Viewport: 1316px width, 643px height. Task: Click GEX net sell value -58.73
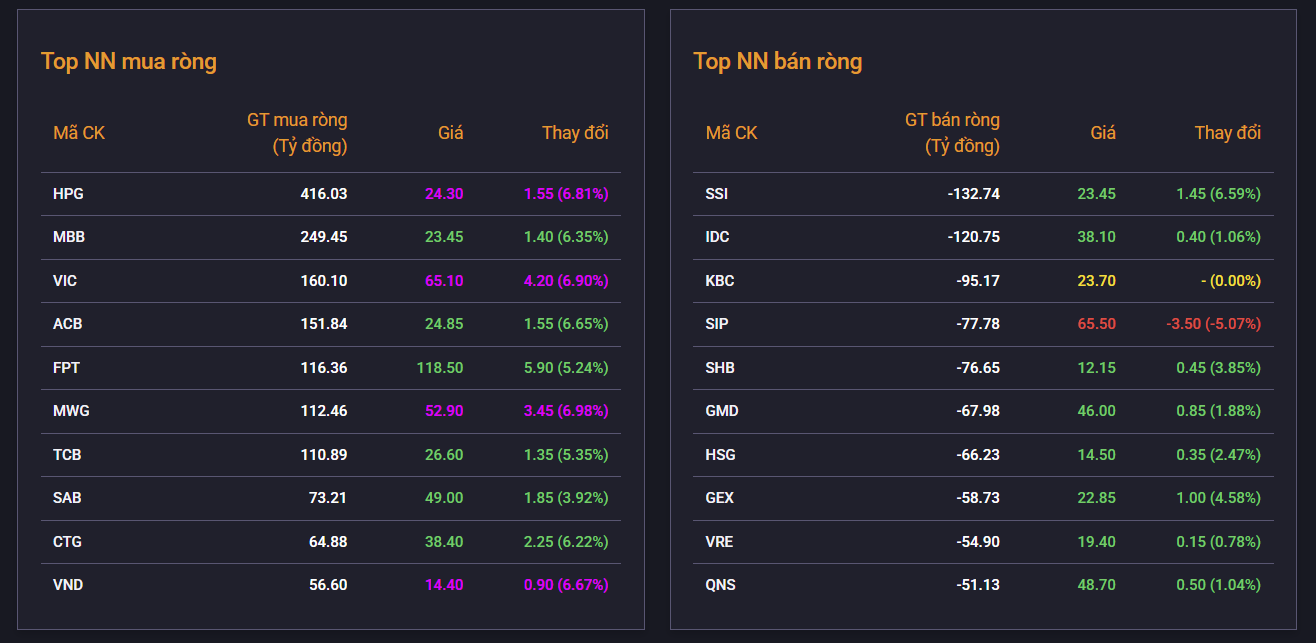click(977, 498)
